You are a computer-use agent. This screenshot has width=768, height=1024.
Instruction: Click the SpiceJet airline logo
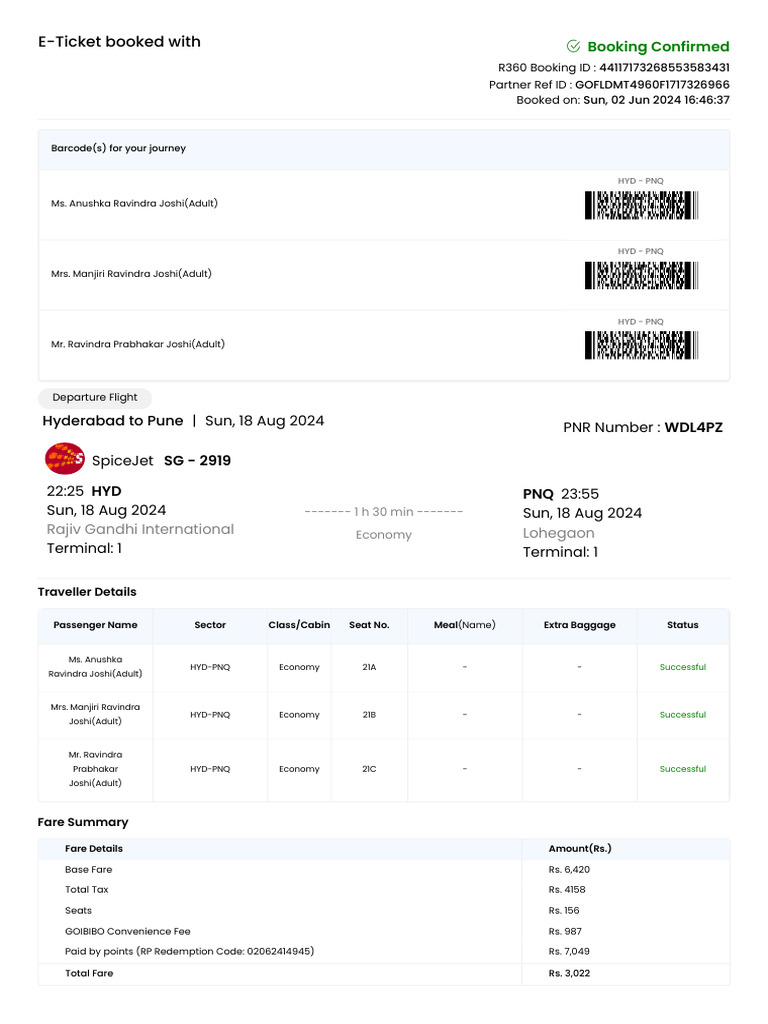[x=65, y=458]
